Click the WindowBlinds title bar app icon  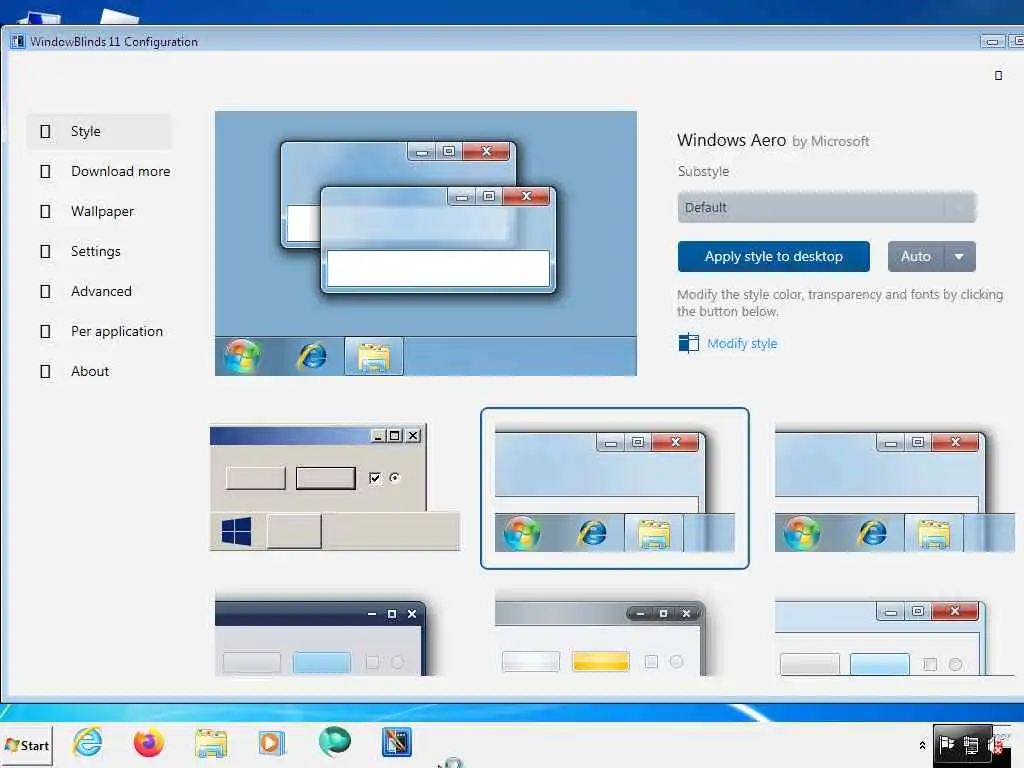(17, 42)
